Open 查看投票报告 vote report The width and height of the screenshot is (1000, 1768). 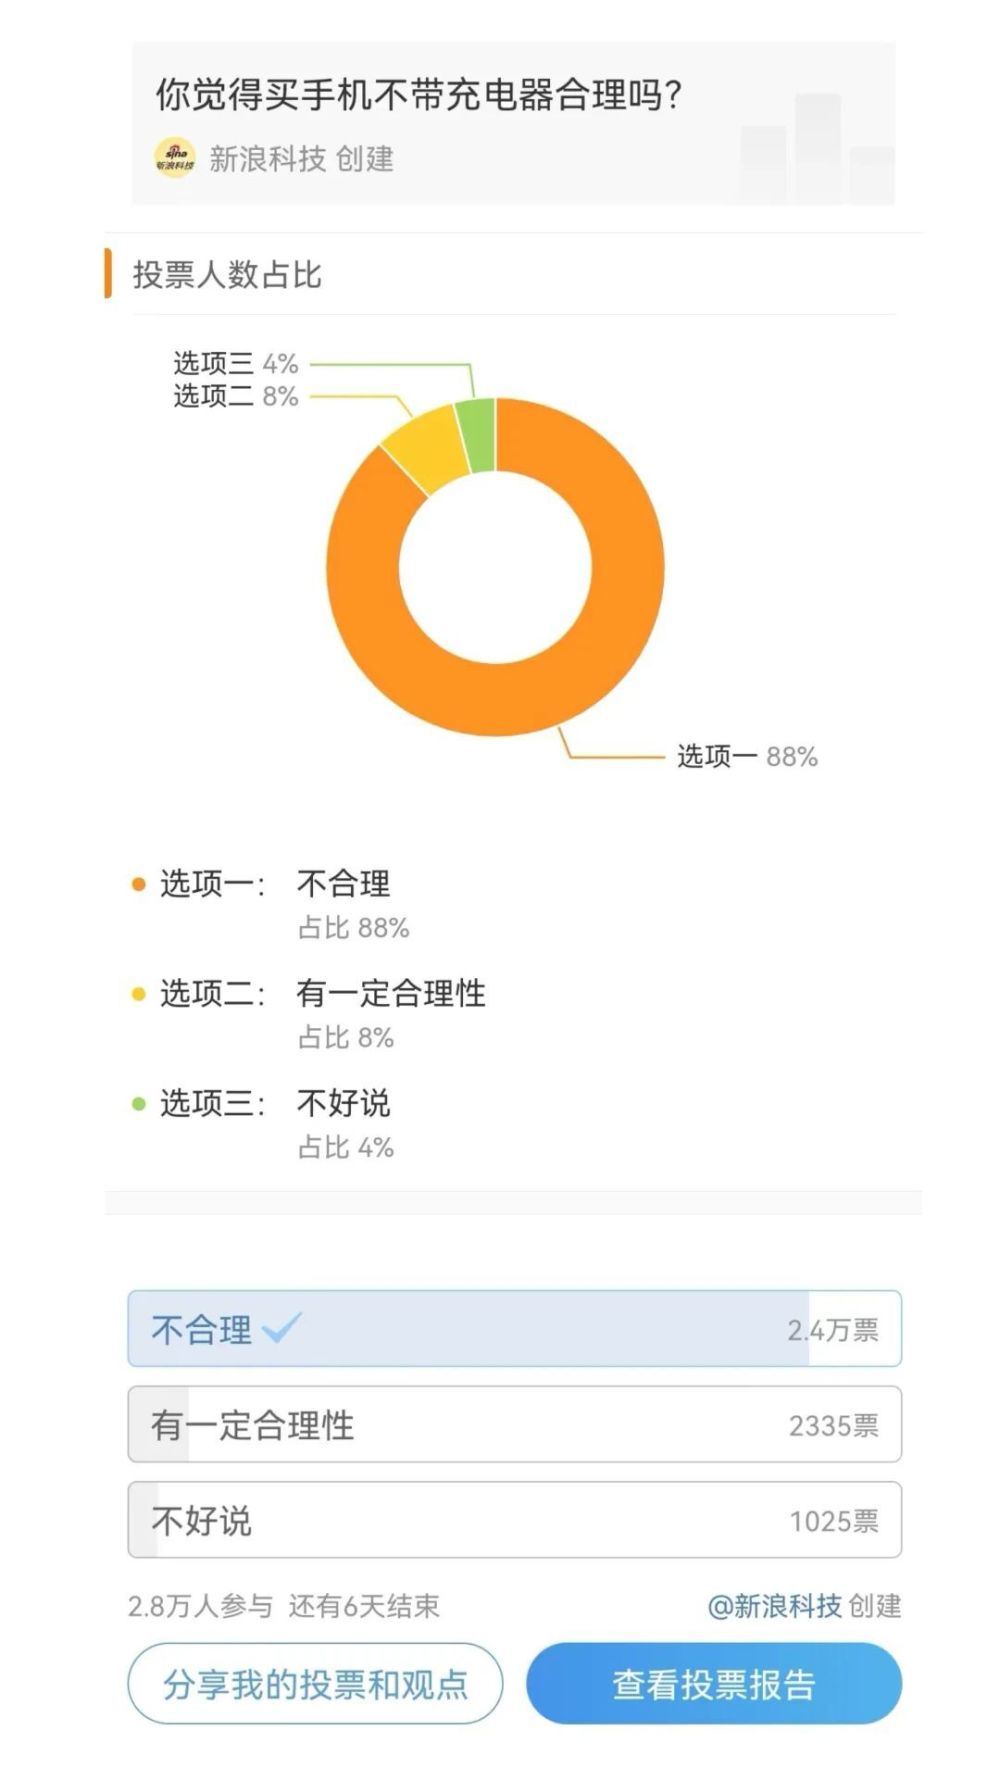(x=714, y=1684)
